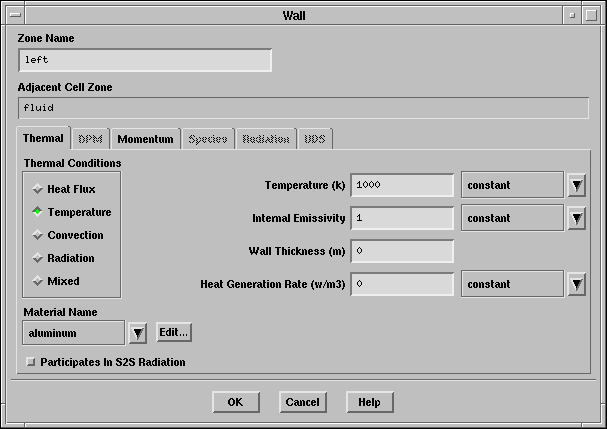
Task: Click the Heat Generation Rate constant box
Action: click(512, 284)
